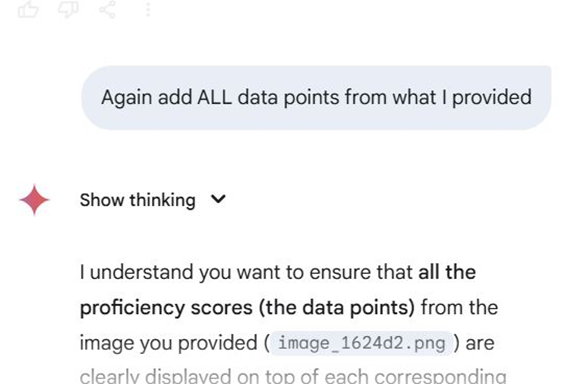Expand the Show thinking chevron
Viewport: 564px width, 384px height.
point(218,198)
